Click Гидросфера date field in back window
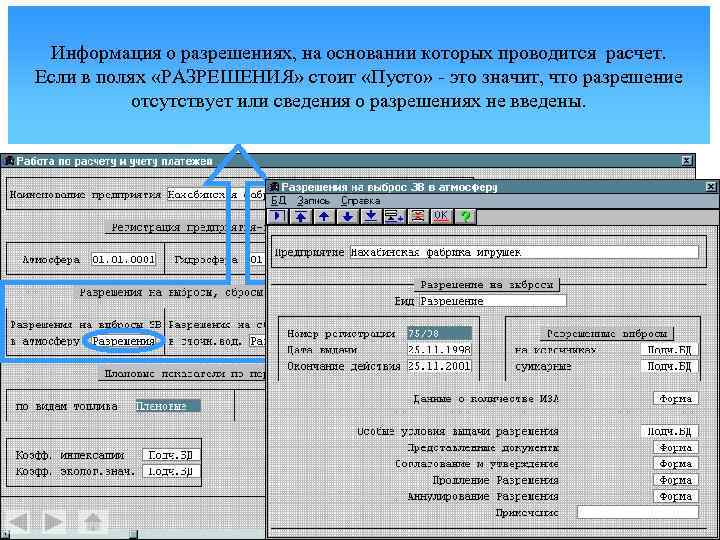 pyautogui.click(x=257, y=259)
